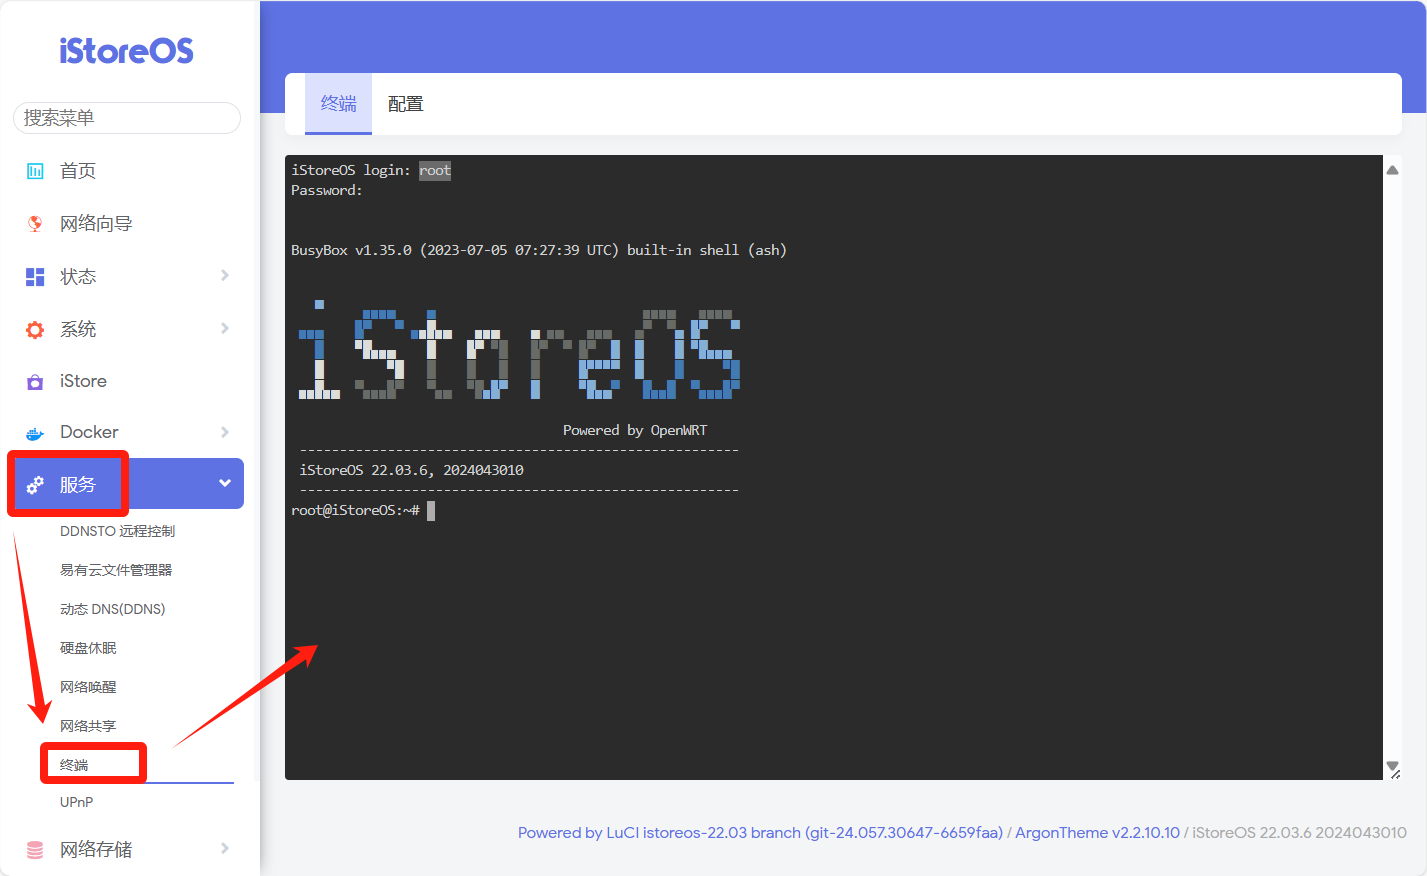The width and height of the screenshot is (1427, 876).
Task: Click the terminal scroll-up arrow
Action: (x=1392, y=170)
